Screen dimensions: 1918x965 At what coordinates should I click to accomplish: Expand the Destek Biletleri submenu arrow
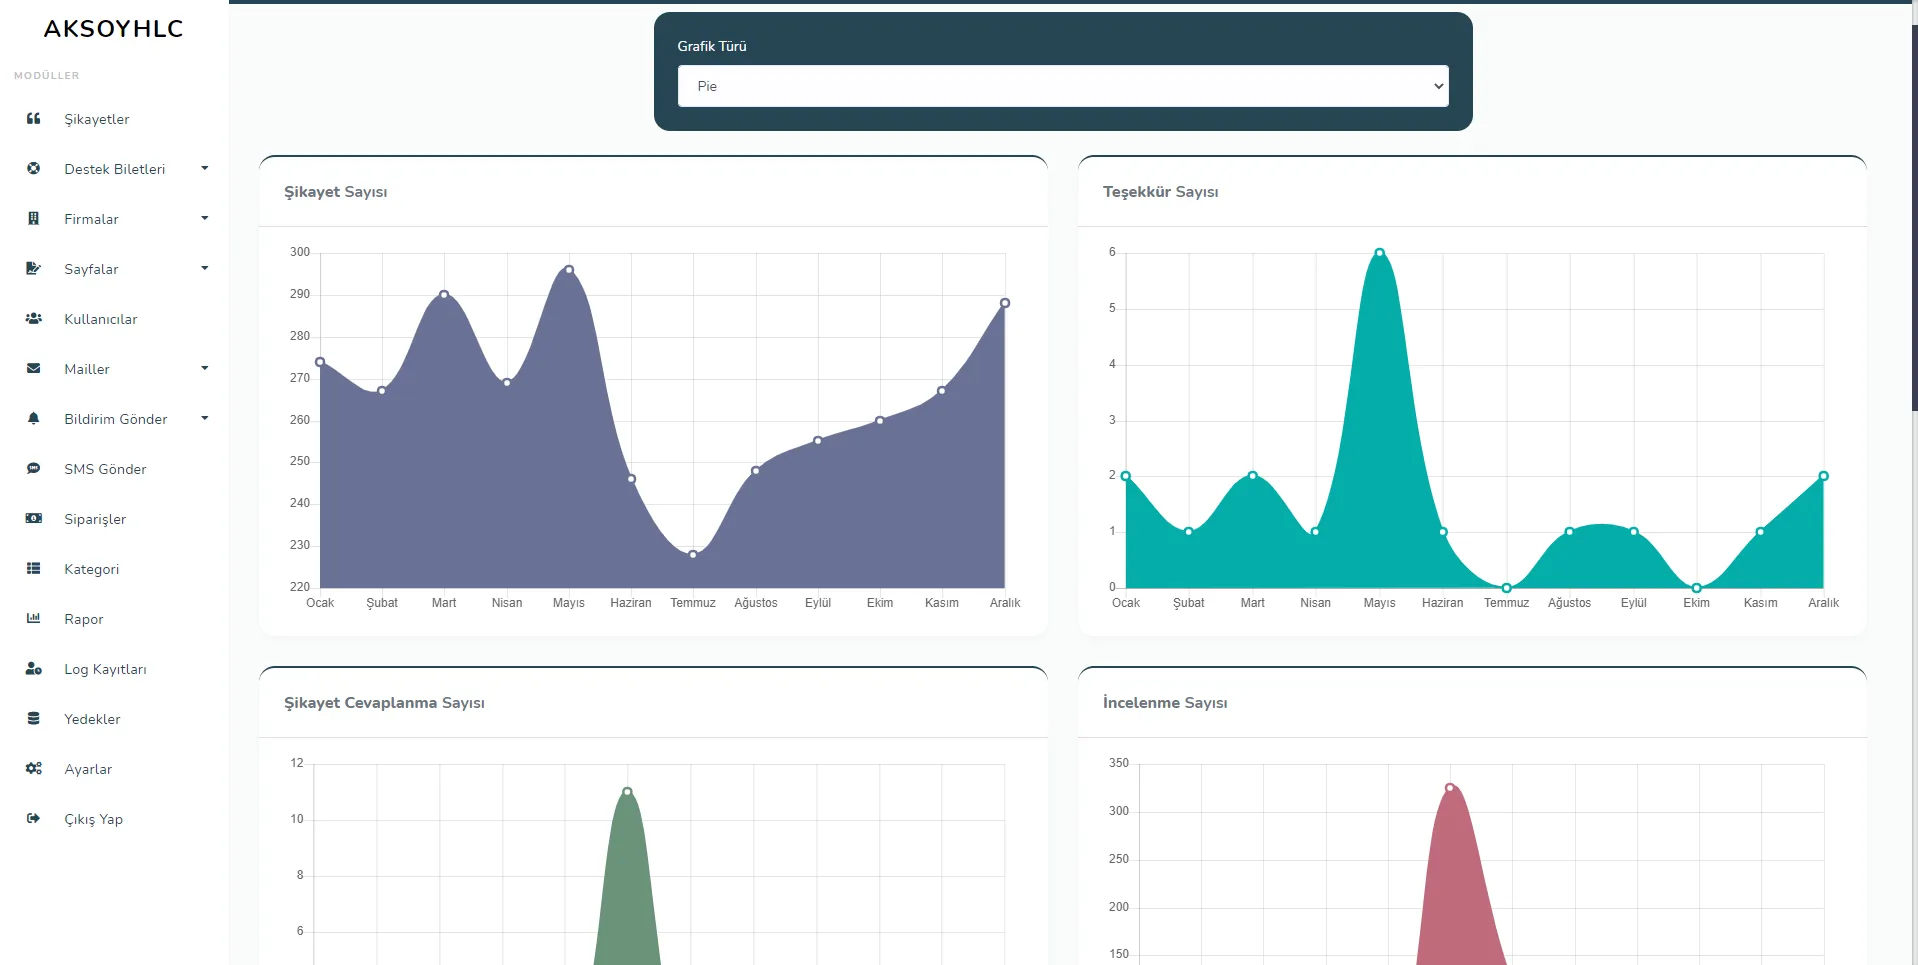[205, 168]
